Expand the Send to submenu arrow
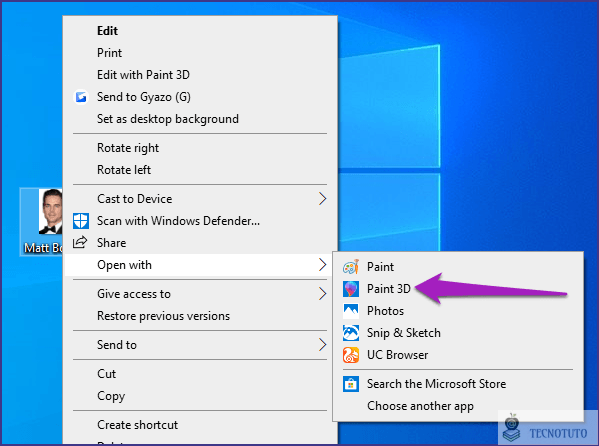 point(322,345)
